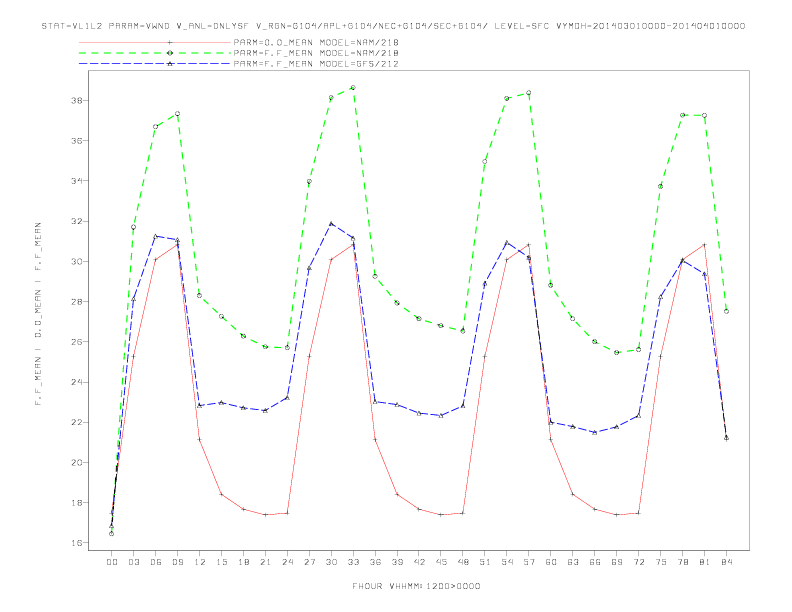
Task: Click y-axis tick label 22
Action: tap(77, 422)
